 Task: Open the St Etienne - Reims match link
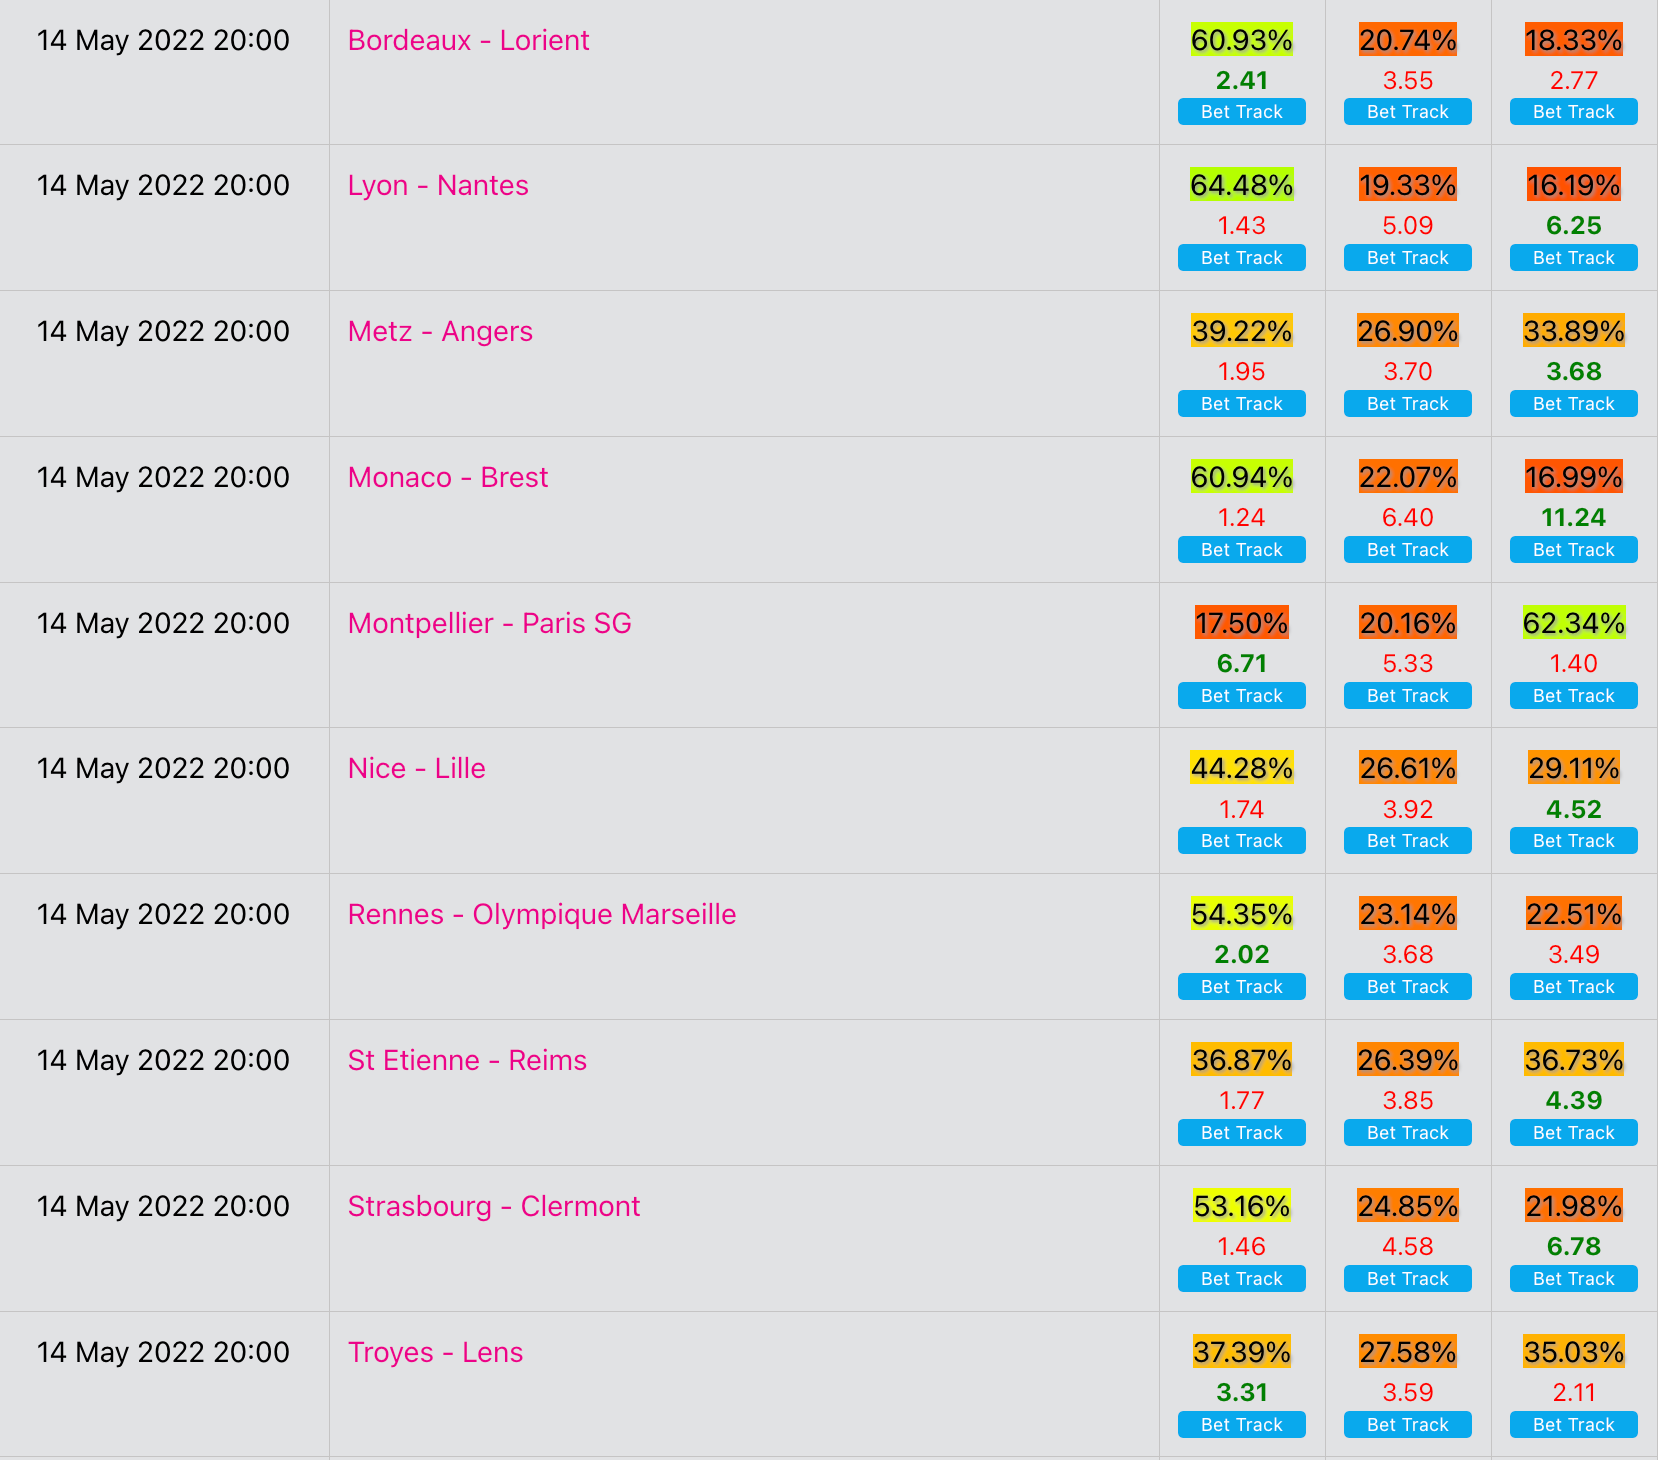coord(467,1060)
